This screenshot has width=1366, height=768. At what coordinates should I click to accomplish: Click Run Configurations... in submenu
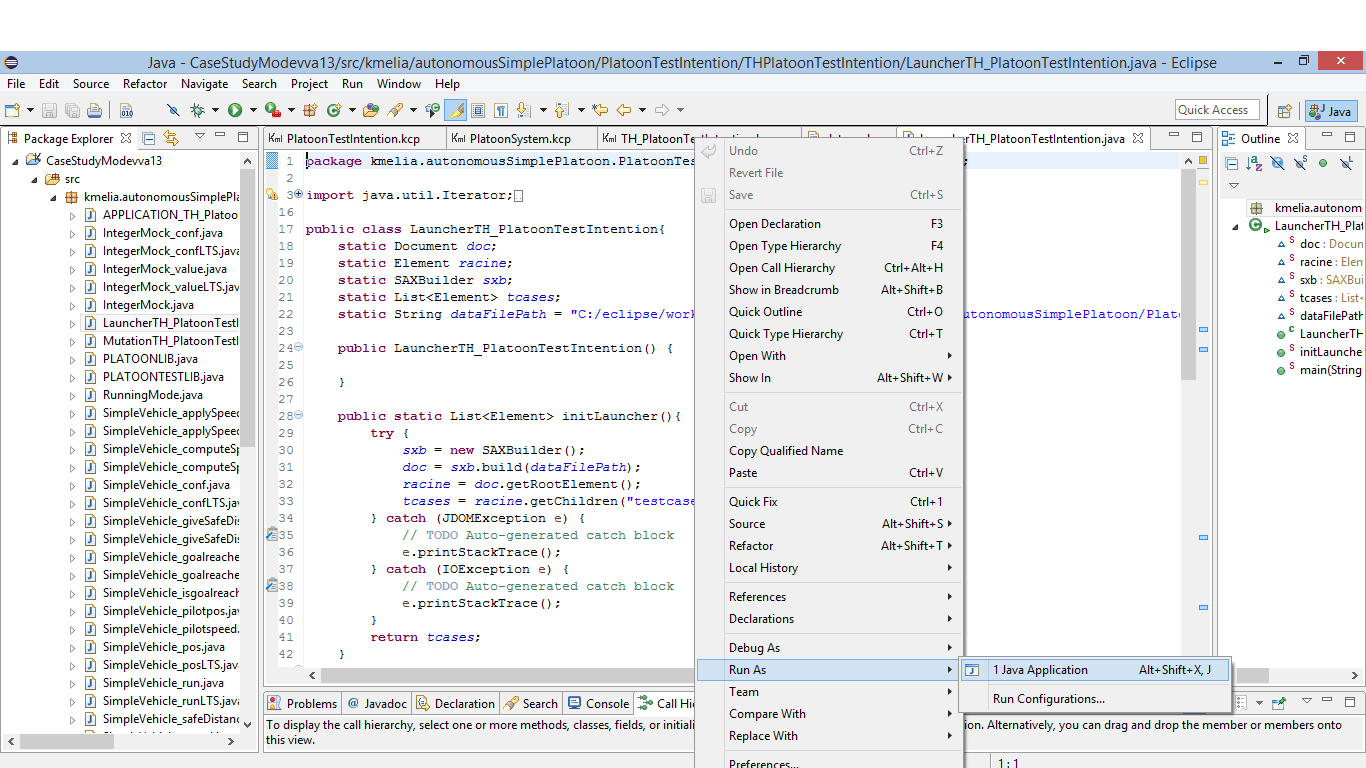coord(1048,699)
